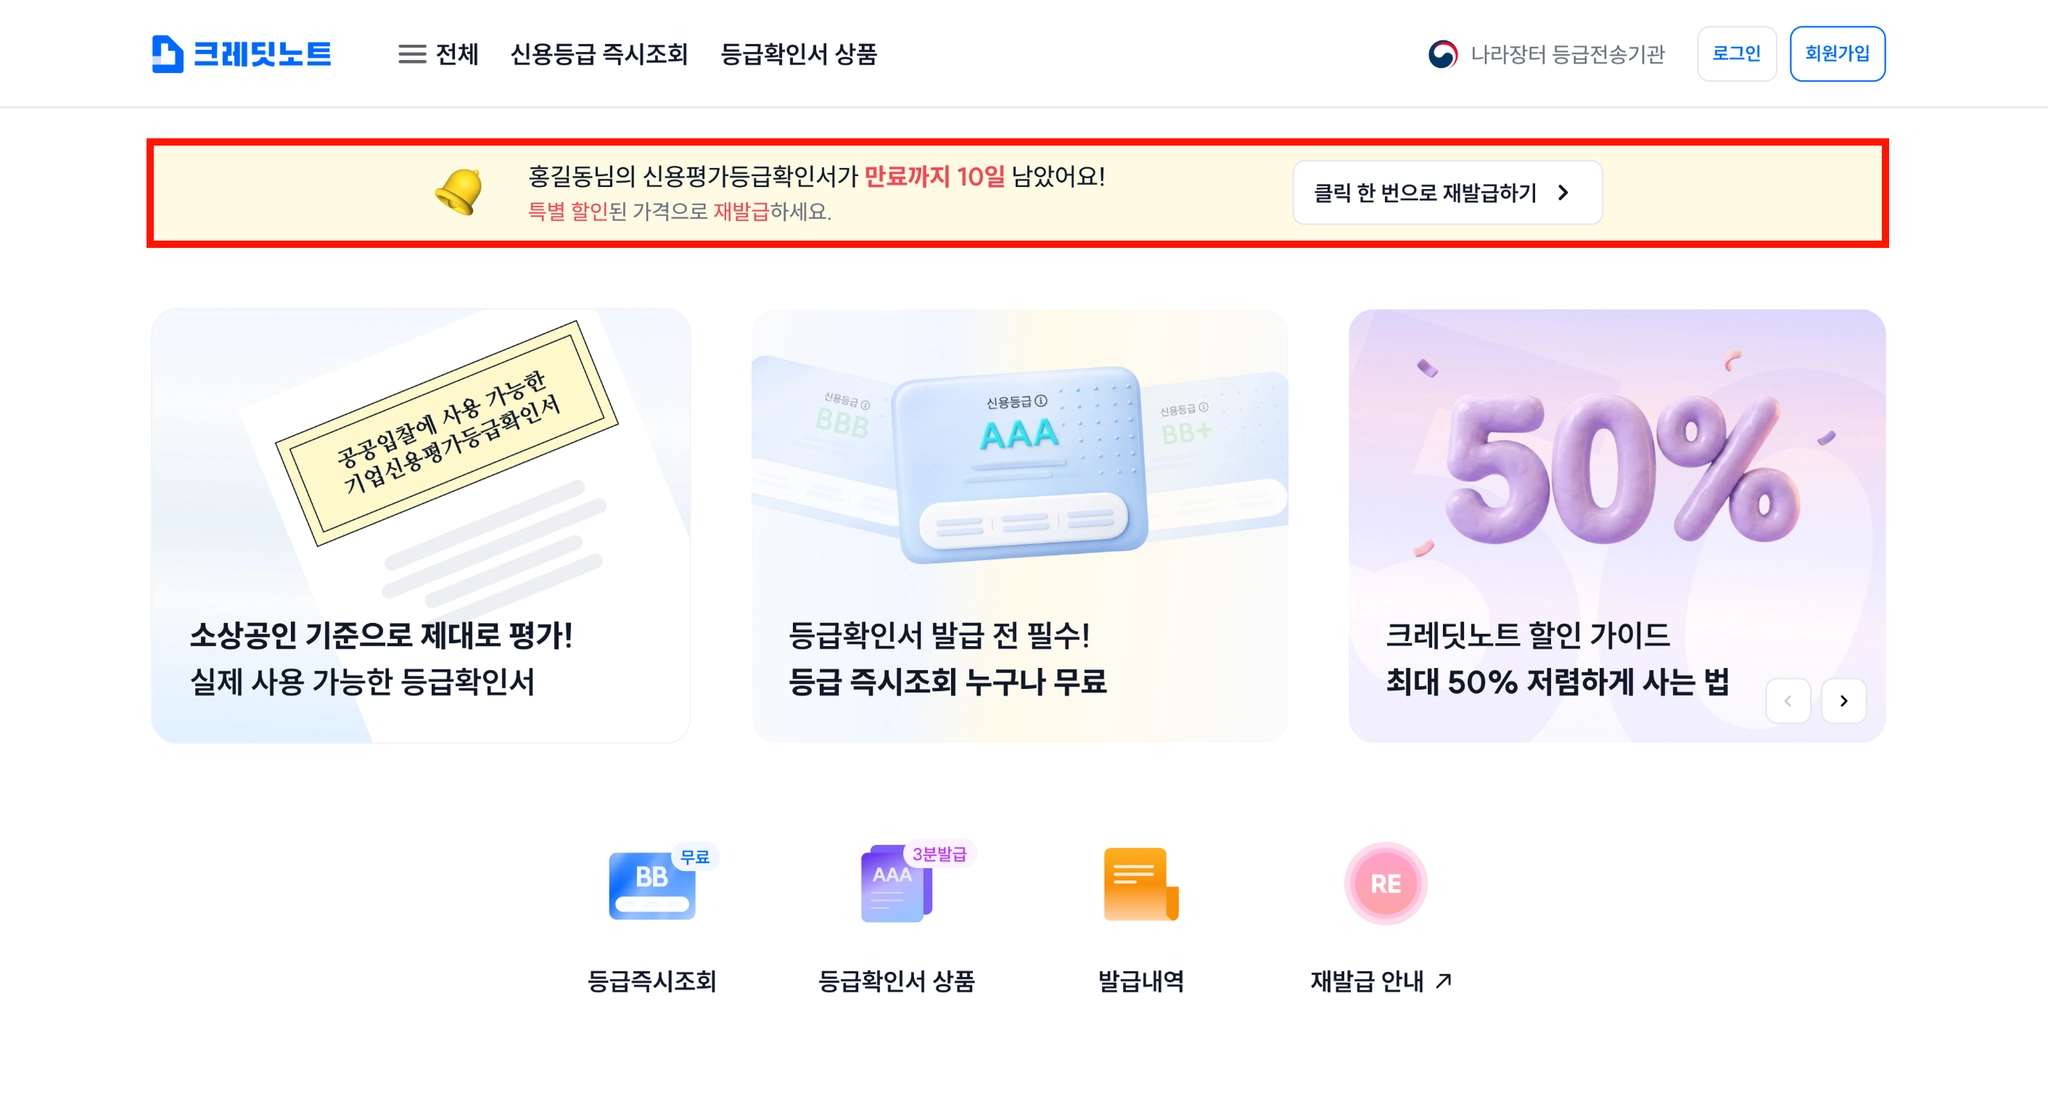
Task: Click 클릭 한 번으로 재발급하기 button
Action: click(x=1447, y=193)
